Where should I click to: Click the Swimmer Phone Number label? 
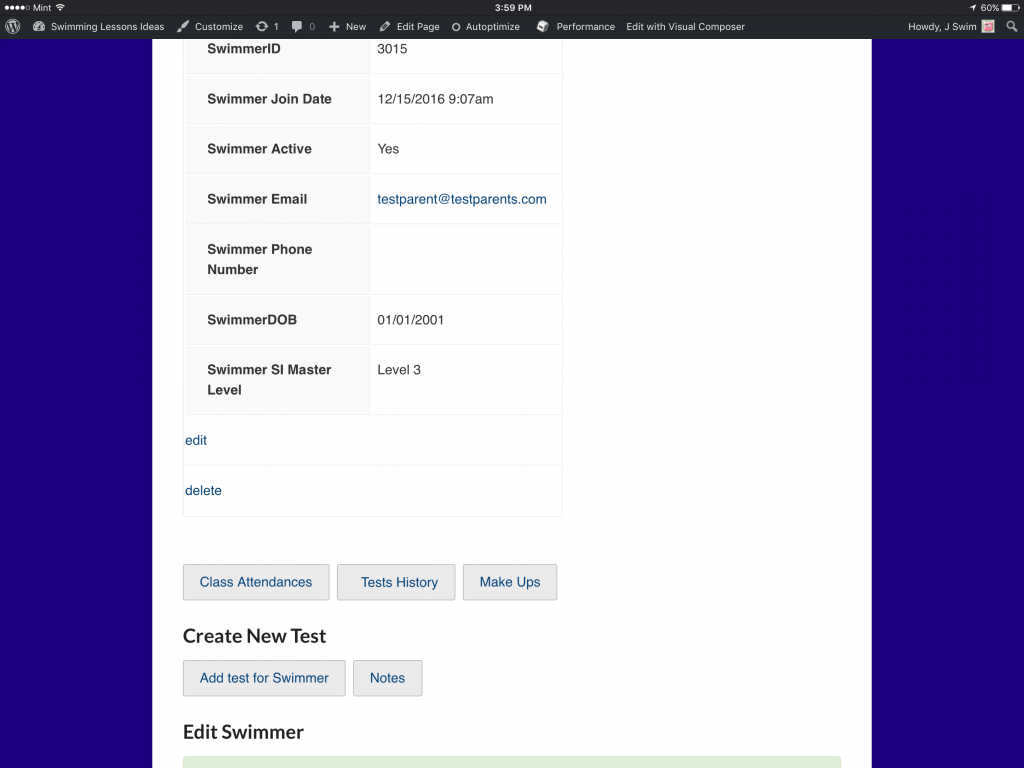pos(259,259)
